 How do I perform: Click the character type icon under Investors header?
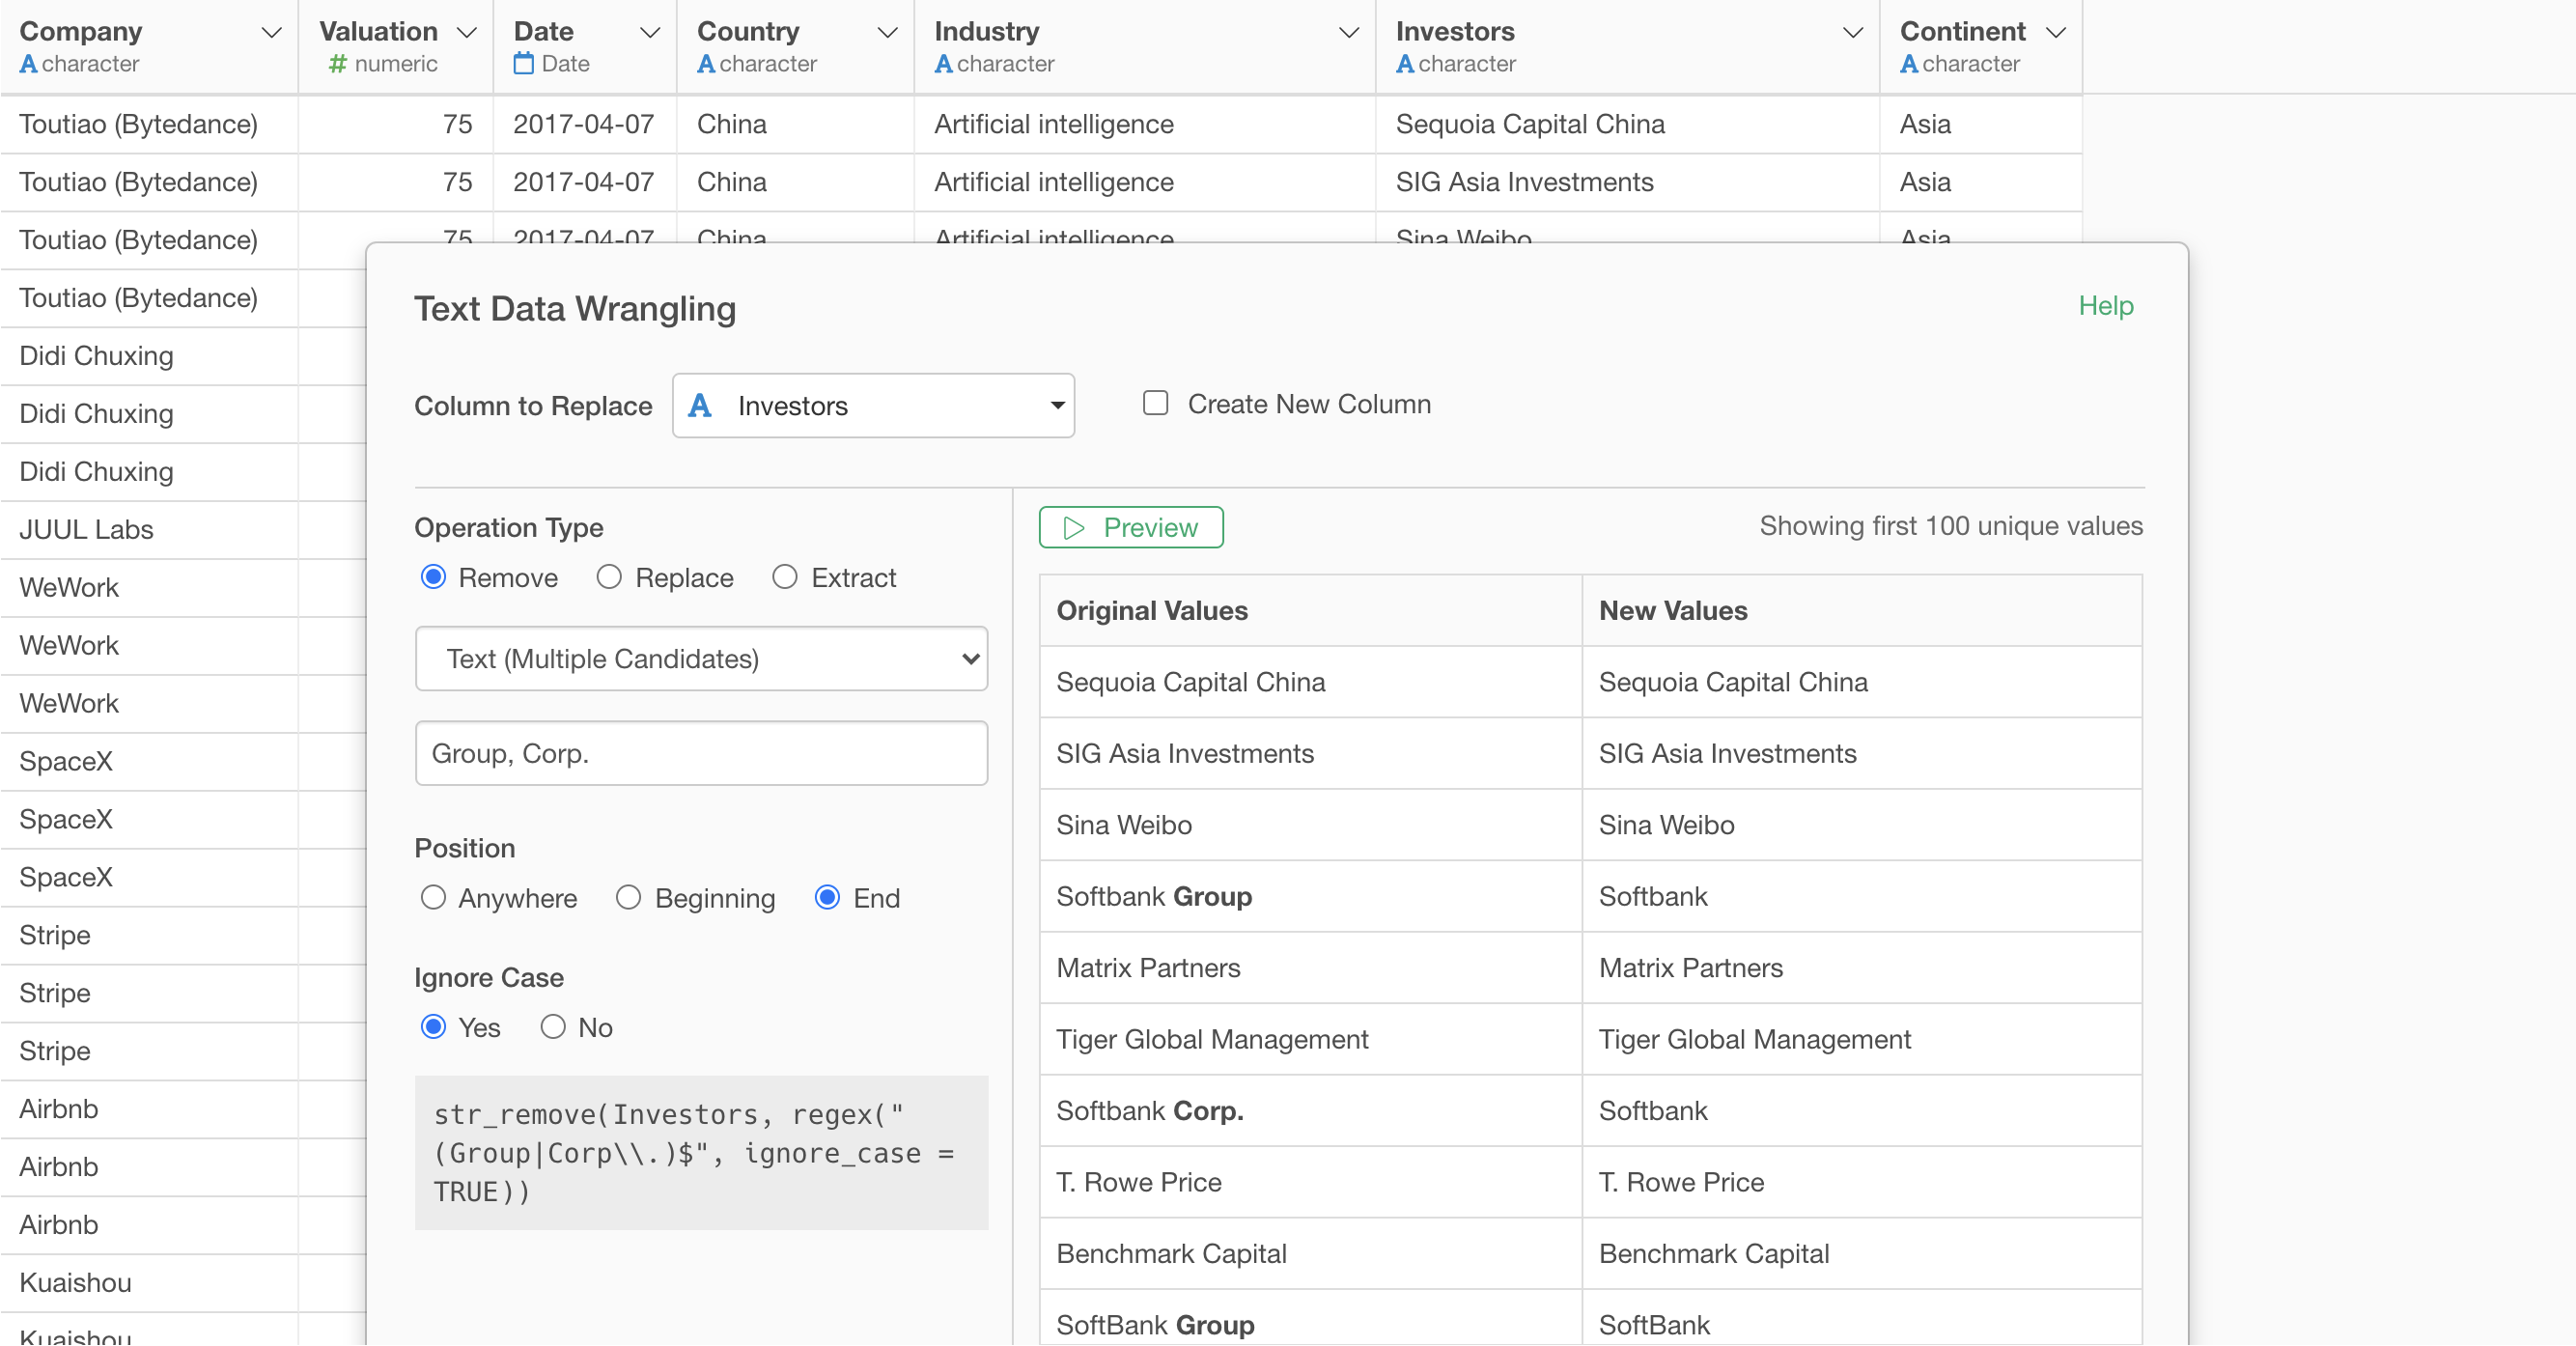click(x=1405, y=64)
